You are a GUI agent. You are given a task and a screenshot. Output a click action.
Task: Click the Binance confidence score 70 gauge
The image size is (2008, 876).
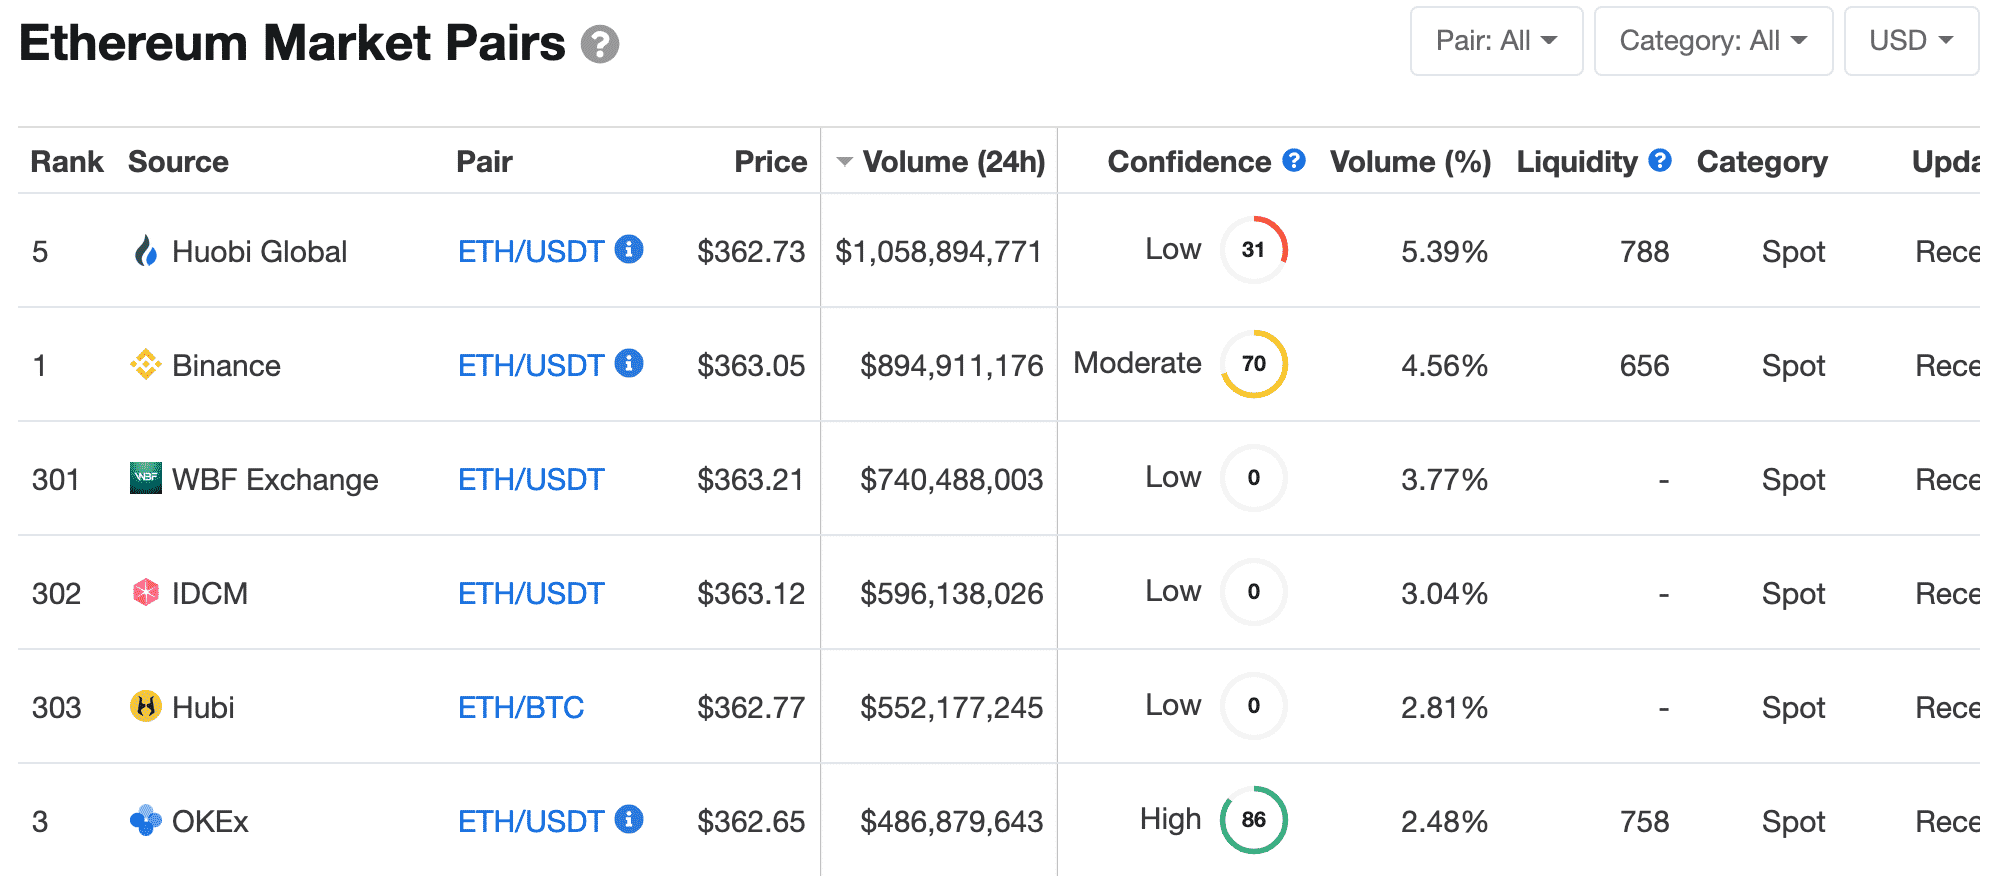tap(1253, 364)
